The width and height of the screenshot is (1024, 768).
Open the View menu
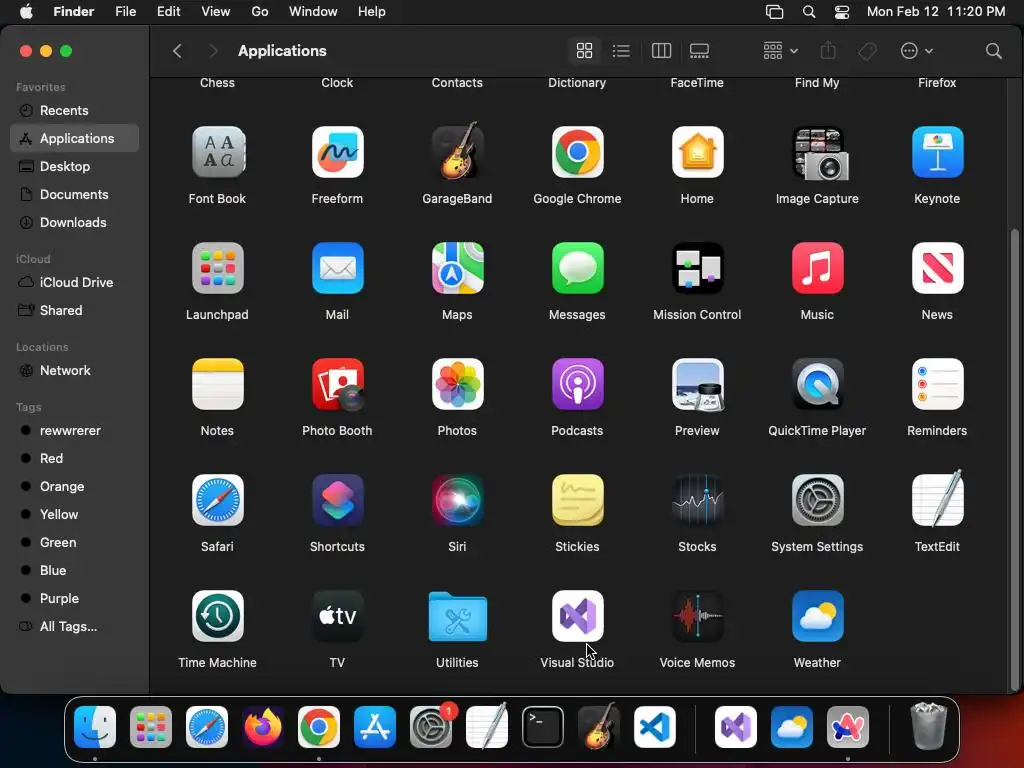pyautogui.click(x=216, y=12)
